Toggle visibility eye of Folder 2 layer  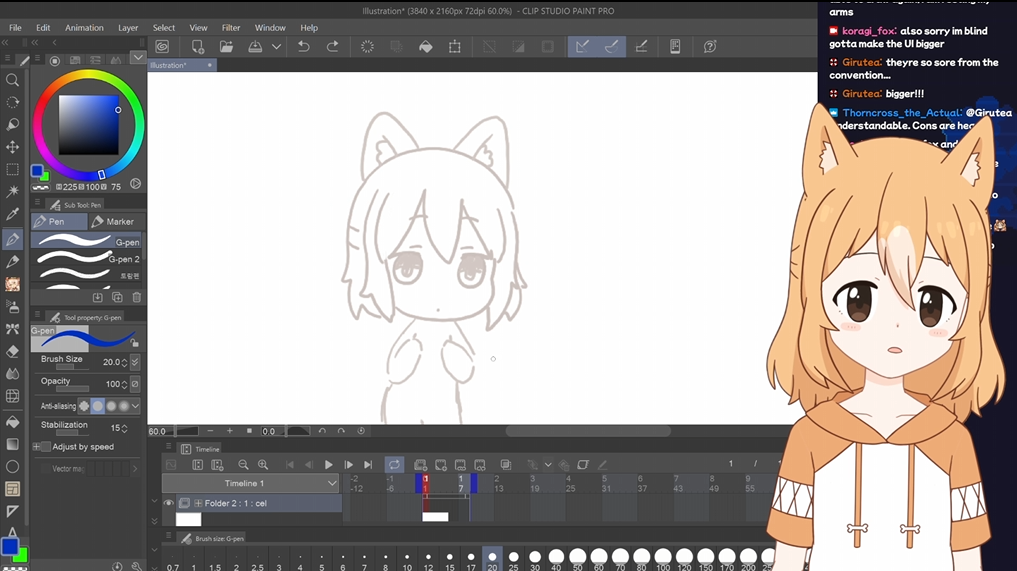click(x=169, y=503)
